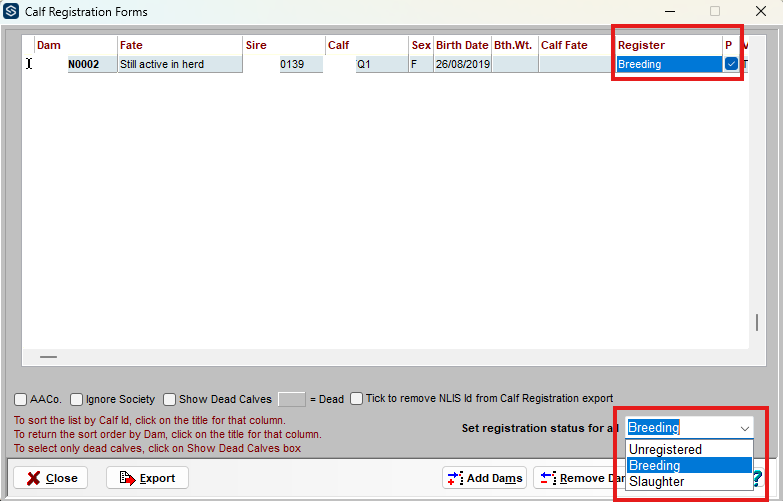
Task: Click the Register cell showing Breeding
Action: point(667,64)
